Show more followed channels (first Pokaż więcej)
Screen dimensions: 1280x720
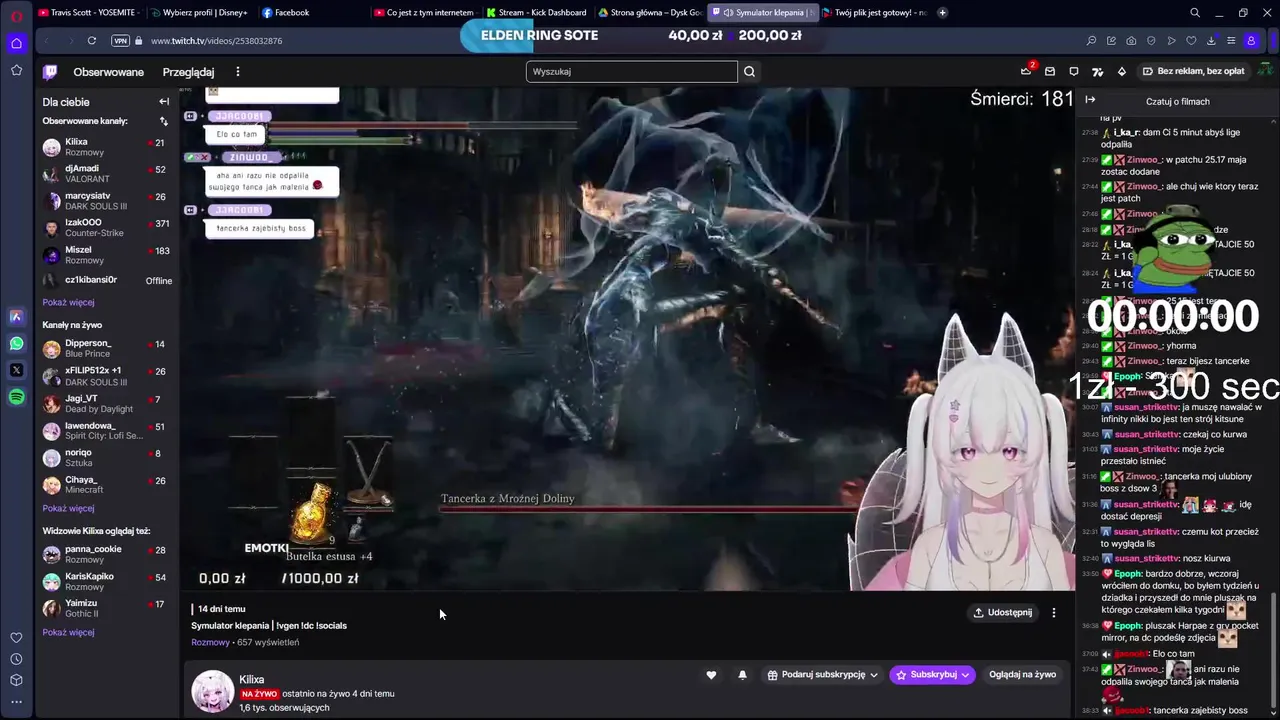pos(68,302)
